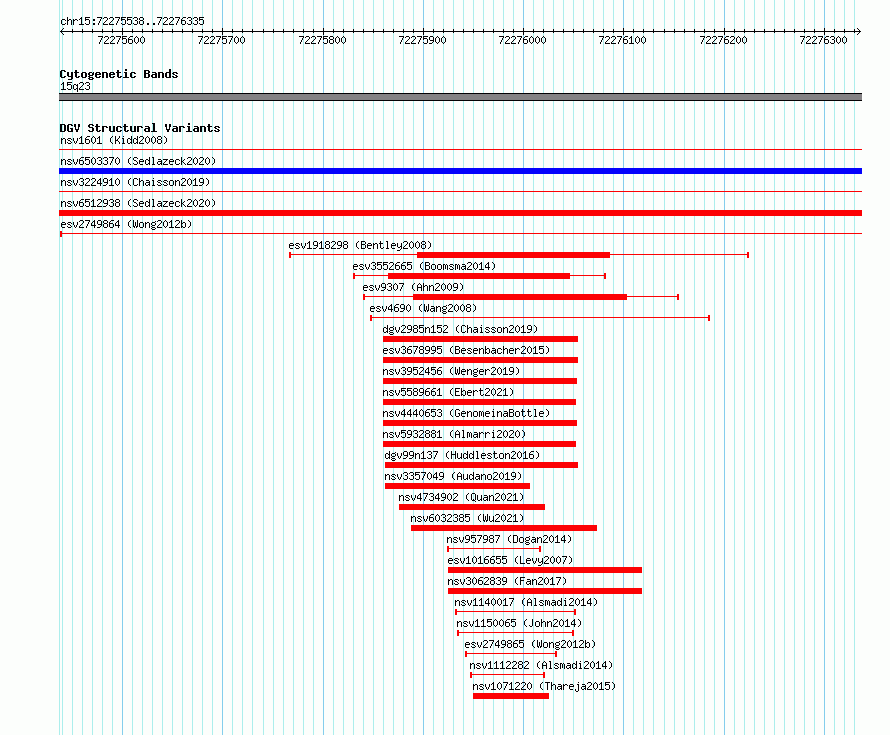Click the thin esv4690 Wang2008 line
This screenshot has width=890, height=735.
tap(540, 318)
